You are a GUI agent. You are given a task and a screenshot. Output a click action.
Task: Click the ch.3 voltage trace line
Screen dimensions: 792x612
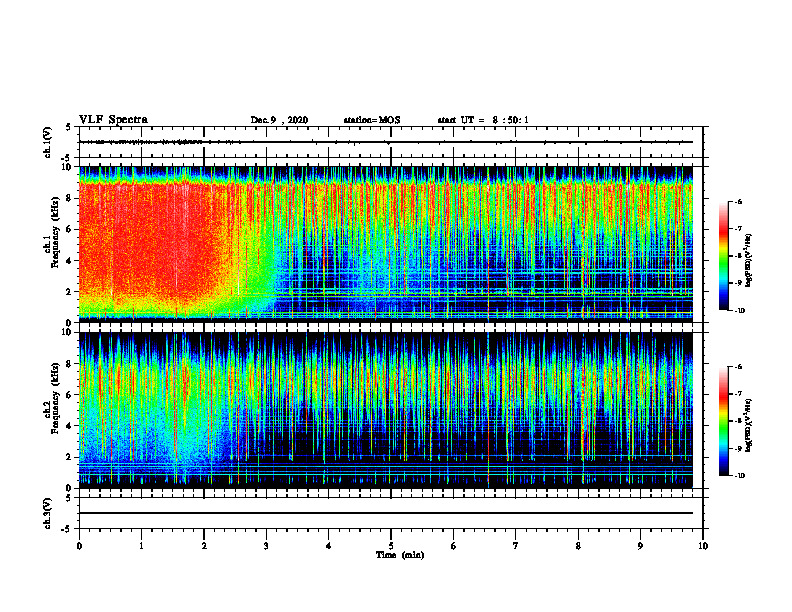coord(386,513)
